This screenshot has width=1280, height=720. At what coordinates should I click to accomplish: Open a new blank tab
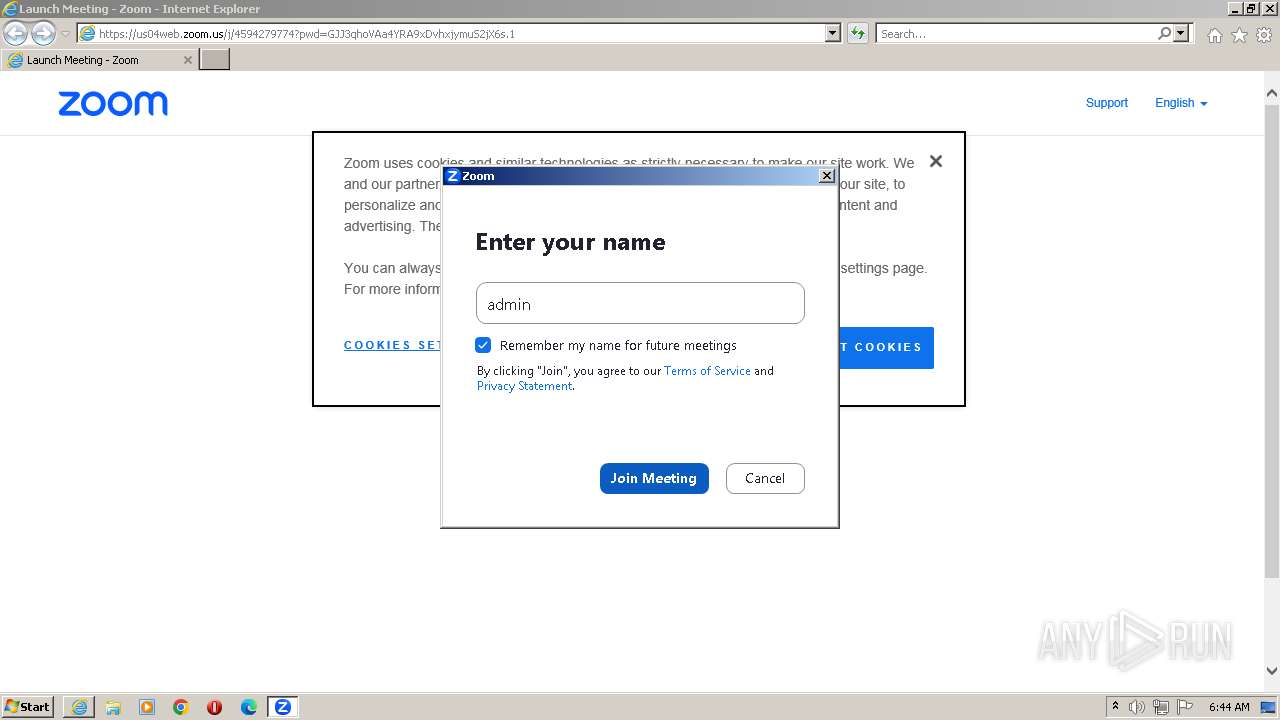pos(215,60)
